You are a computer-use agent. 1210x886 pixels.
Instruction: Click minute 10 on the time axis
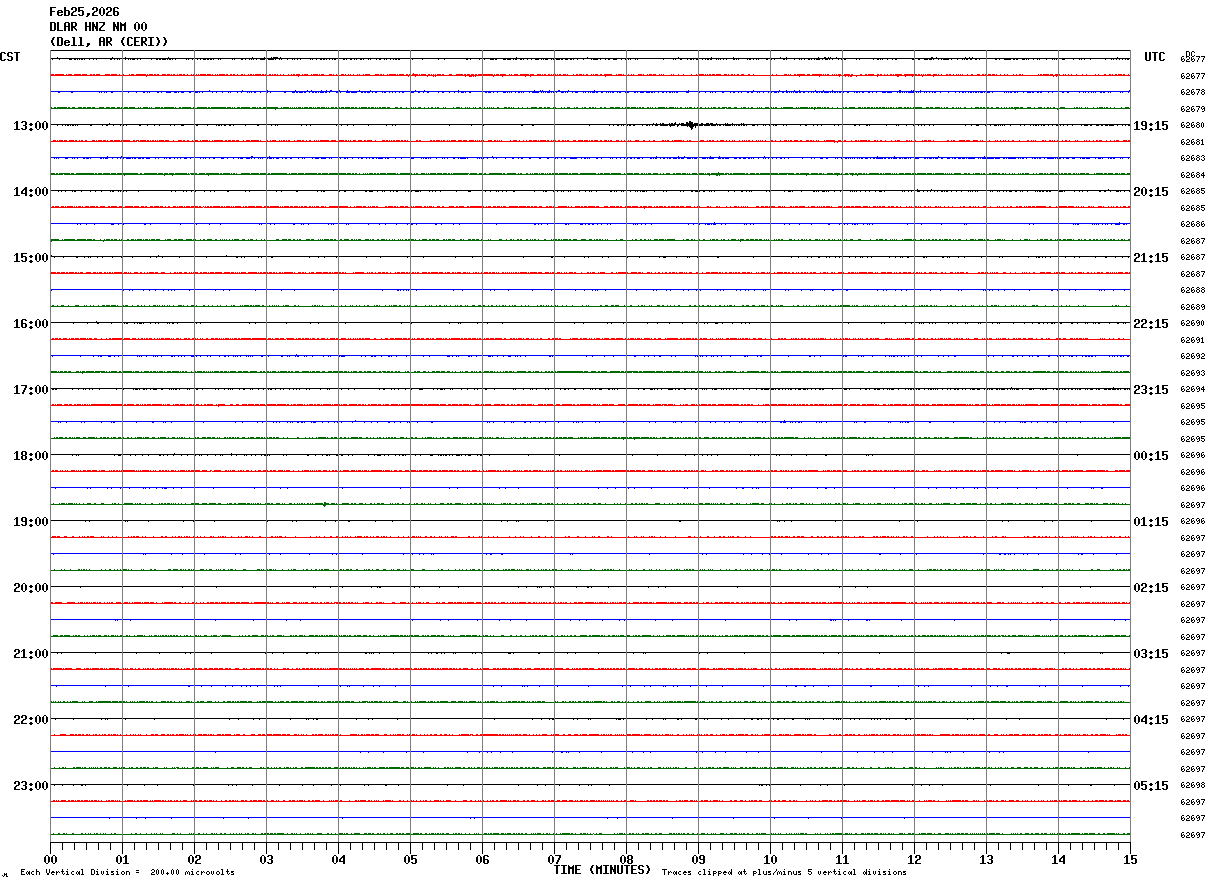pyautogui.click(x=771, y=859)
